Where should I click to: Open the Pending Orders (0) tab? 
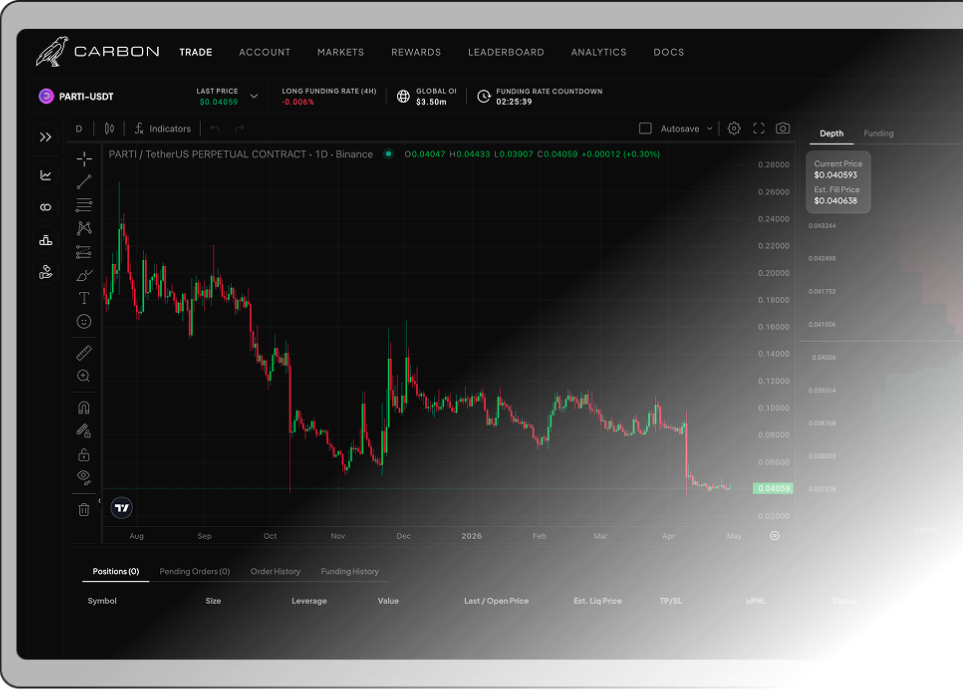tap(195, 571)
